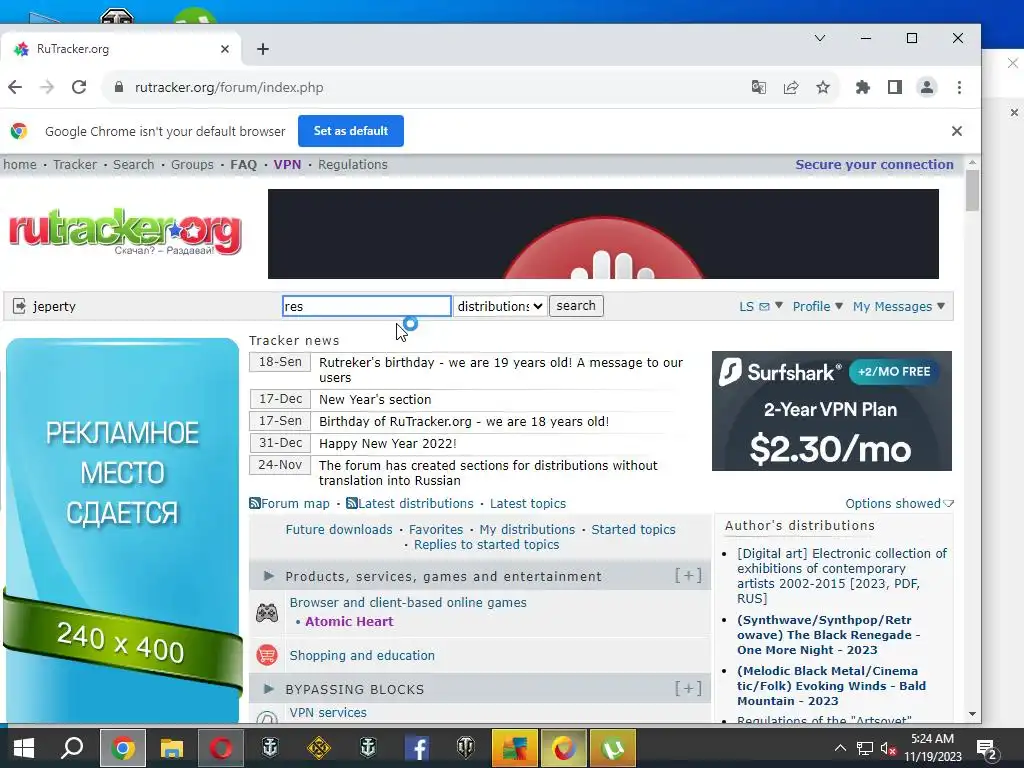
Task: Open the Favorites link
Action: click(x=436, y=530)
